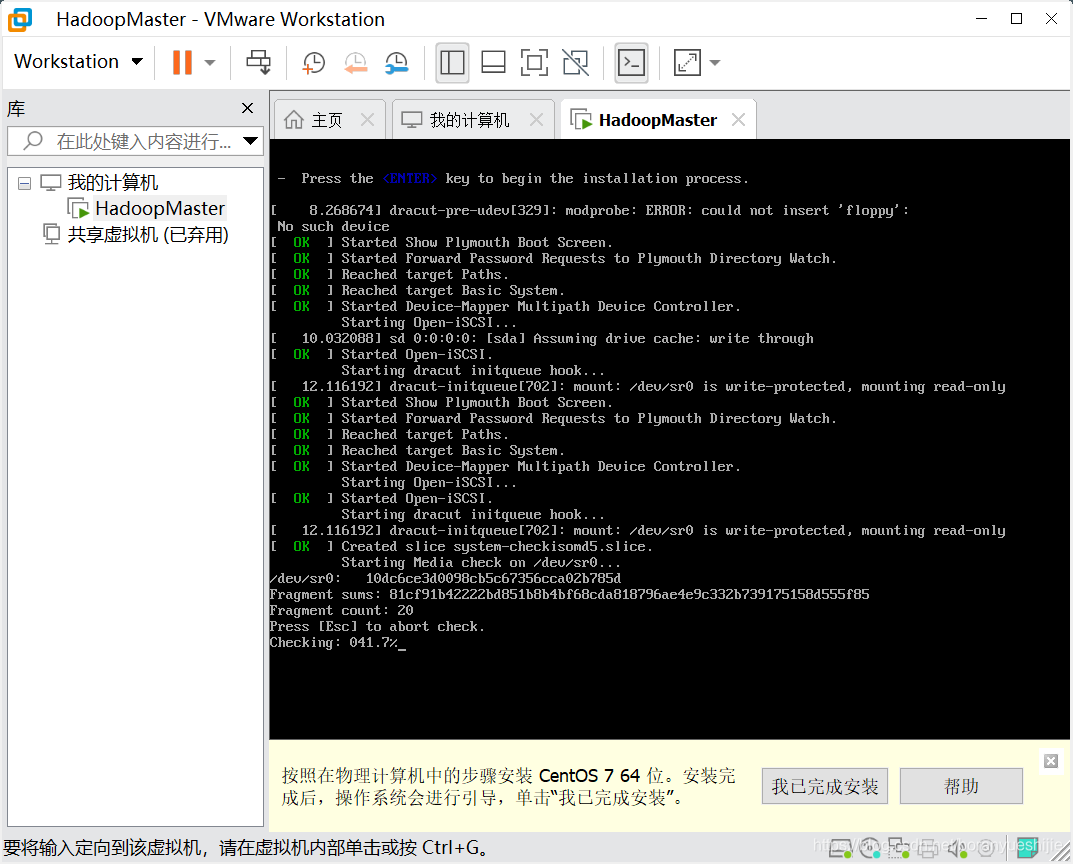The width and height of the screenshot is (1073, 864).
Task: Open the library search filter dropdown
Action: click(x=250, y=142)
